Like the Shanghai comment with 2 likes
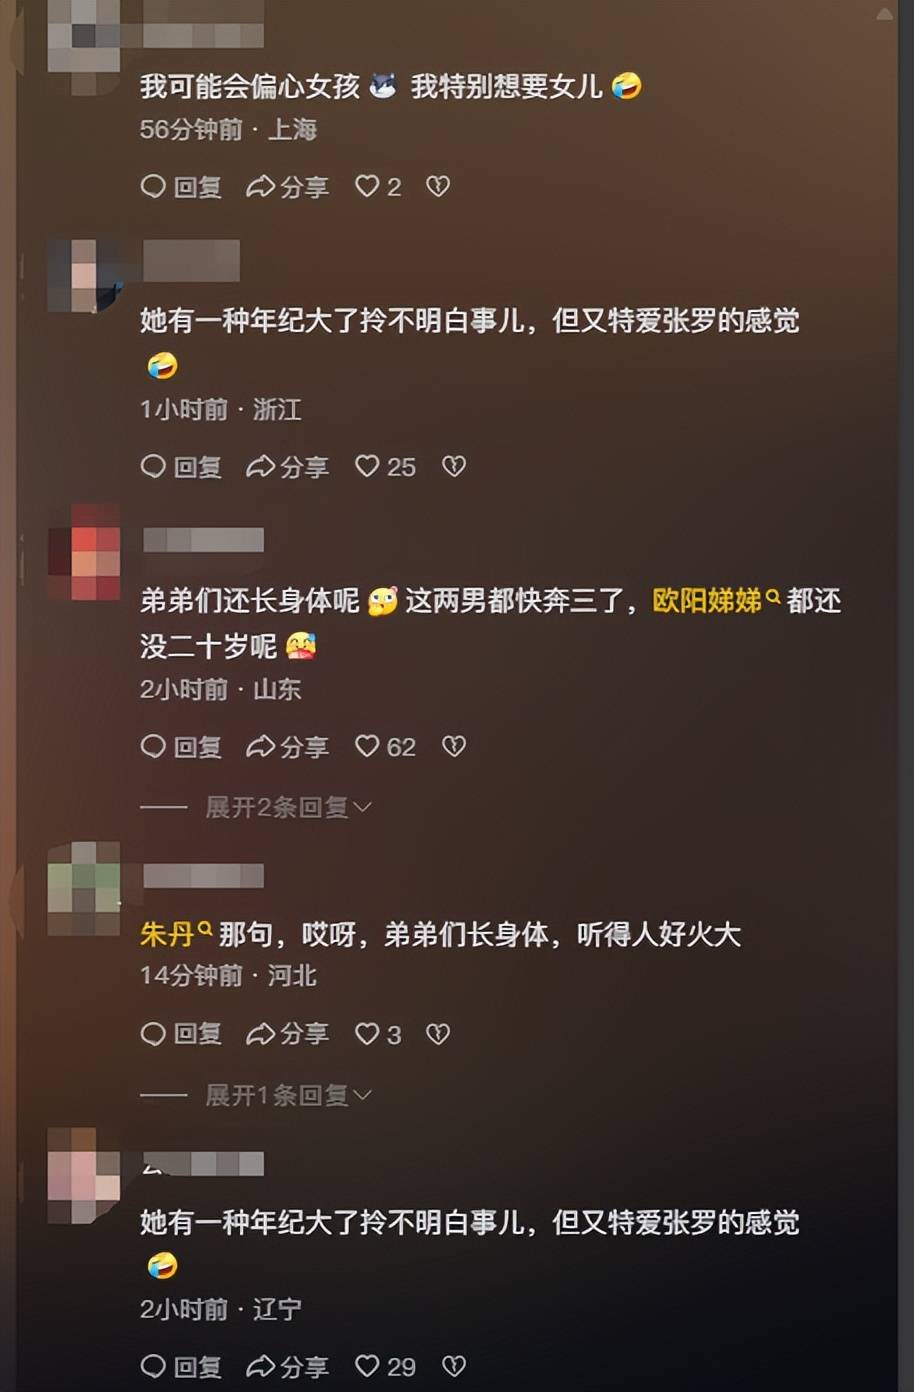 point(378,187)
